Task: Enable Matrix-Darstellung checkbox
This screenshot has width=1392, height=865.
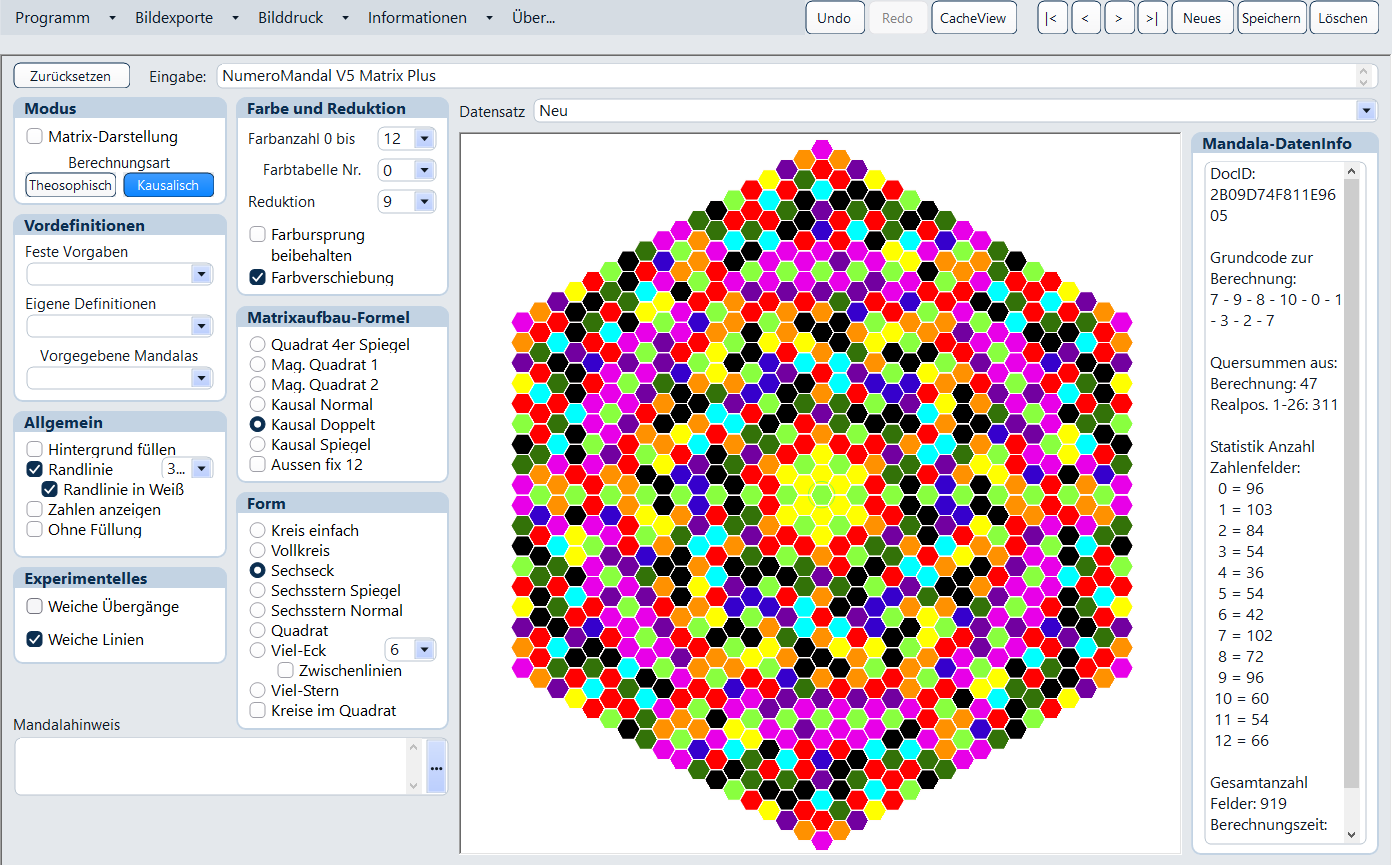Action: (x=35, y=137)
